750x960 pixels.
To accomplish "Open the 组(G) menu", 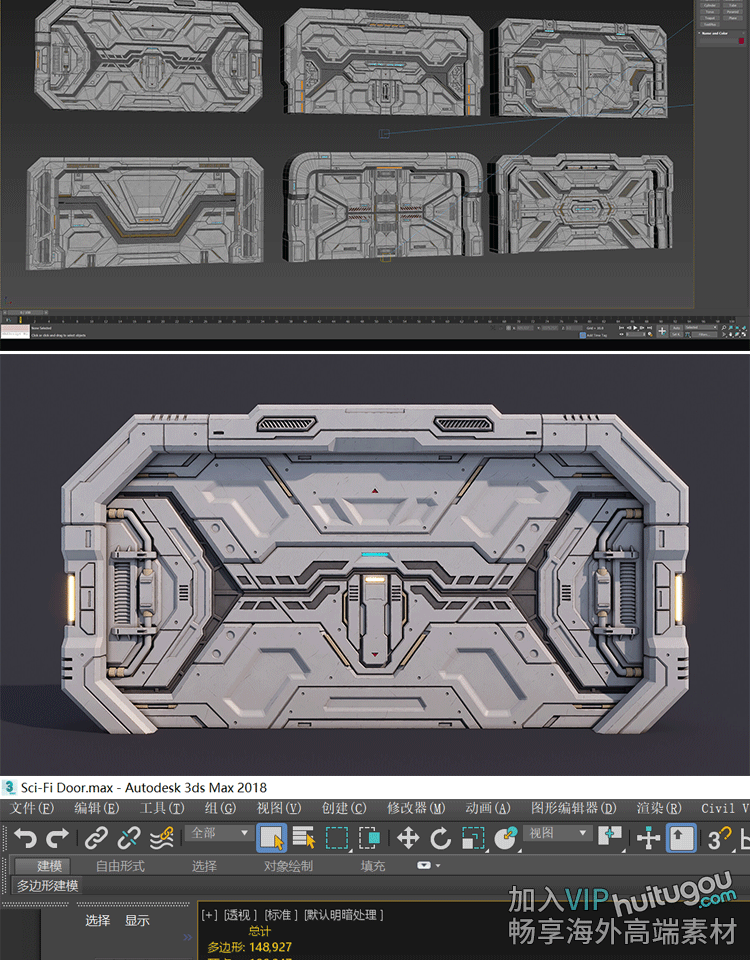I will 220,808.
